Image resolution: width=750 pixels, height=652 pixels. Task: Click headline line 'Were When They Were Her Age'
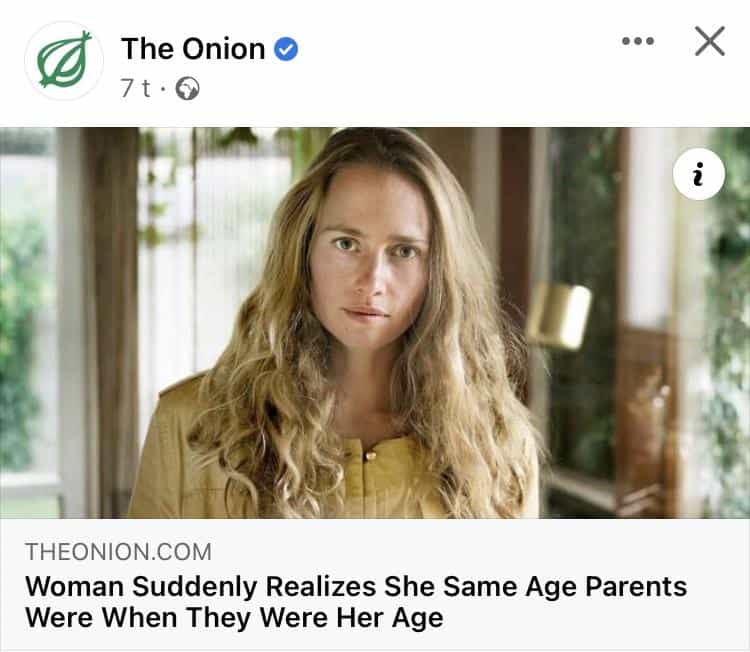coord(233,617)
